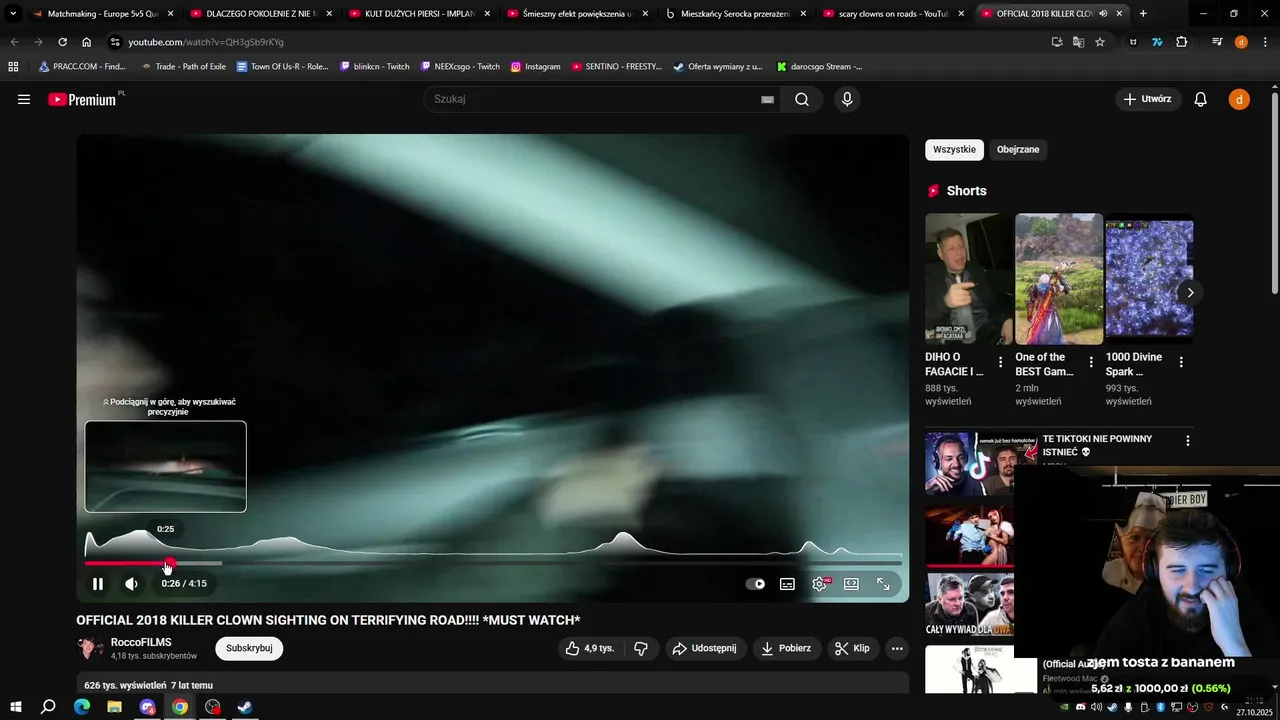The image size is (1280, 720).
Task: Open OBS Studio from the taskbar
Action: [212, 707]
